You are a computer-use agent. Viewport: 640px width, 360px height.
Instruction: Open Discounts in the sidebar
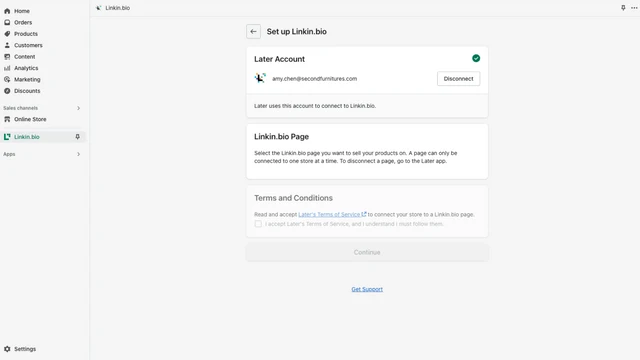coord(27,91)
